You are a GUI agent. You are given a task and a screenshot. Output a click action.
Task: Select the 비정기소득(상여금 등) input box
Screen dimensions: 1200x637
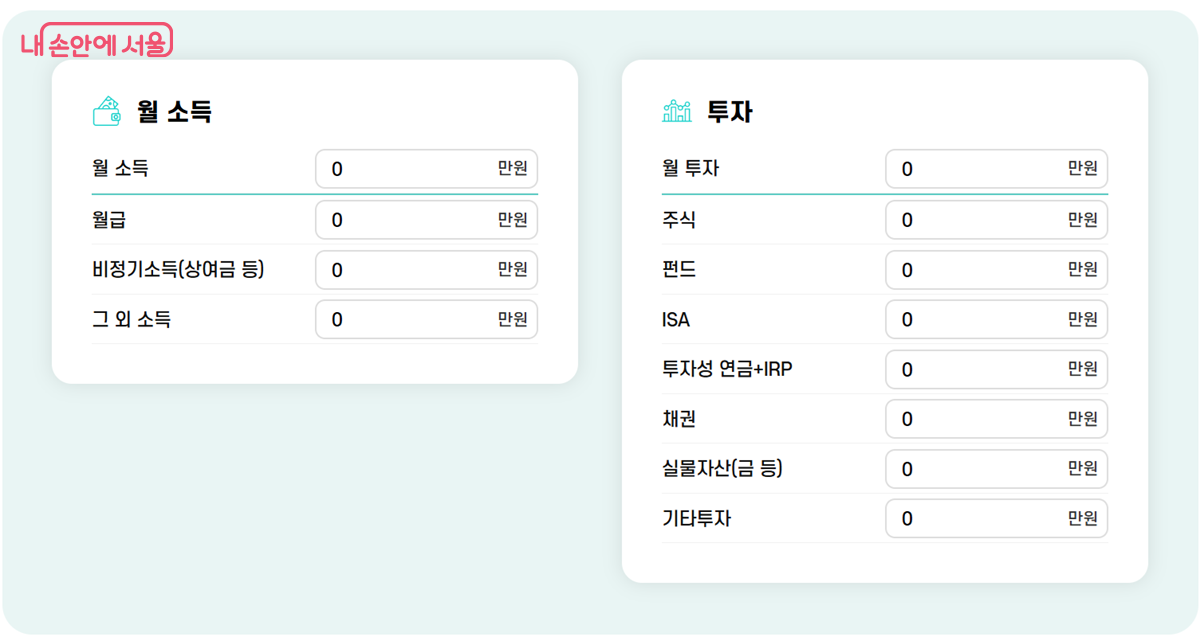pyautogui.click(x=410, y=270)
